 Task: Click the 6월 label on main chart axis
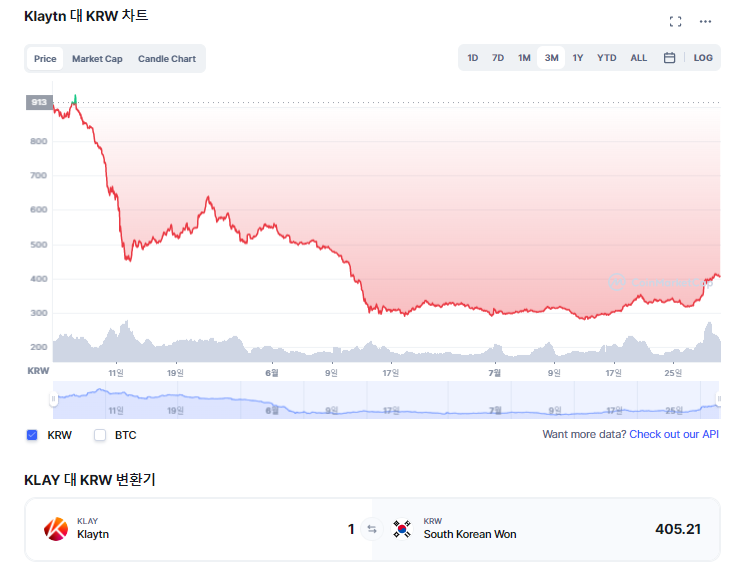point(271,373)
